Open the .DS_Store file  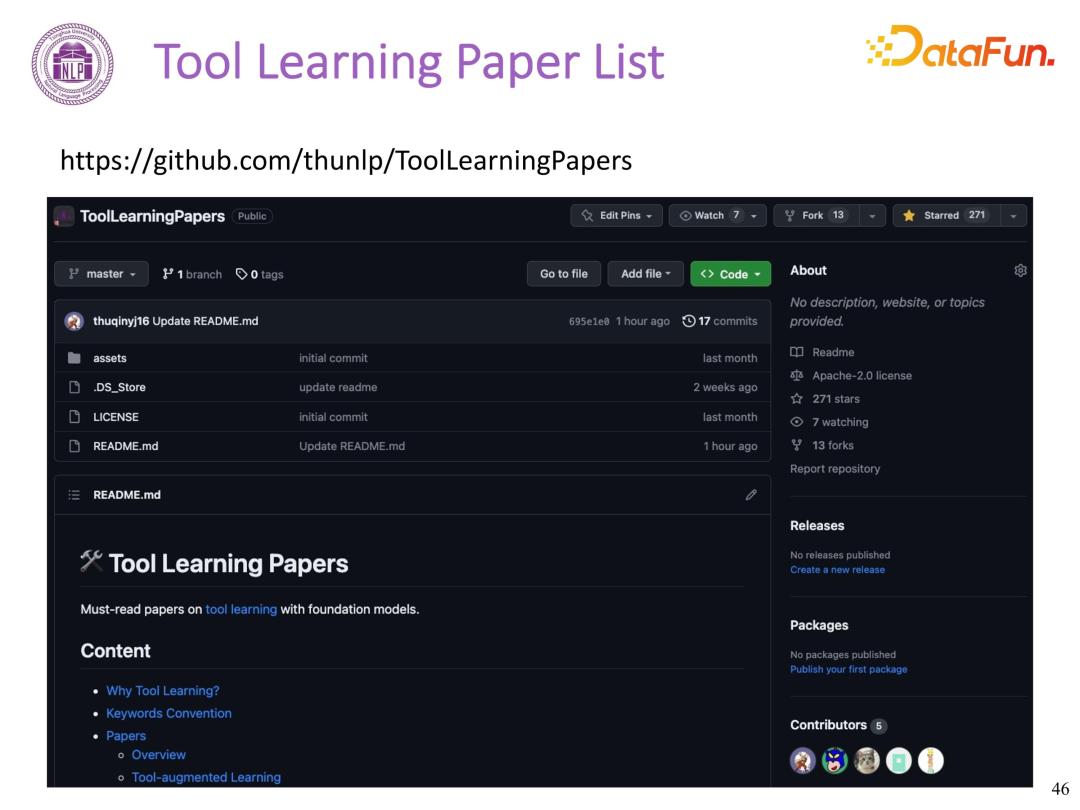(119, 387)
